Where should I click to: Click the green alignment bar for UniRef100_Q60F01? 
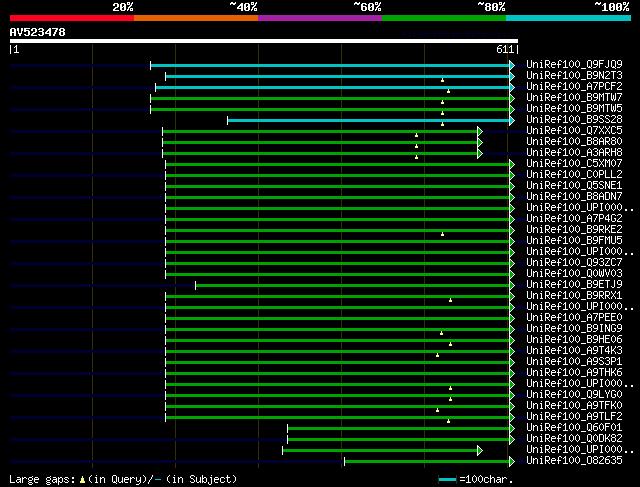click(x=398, y=428)
